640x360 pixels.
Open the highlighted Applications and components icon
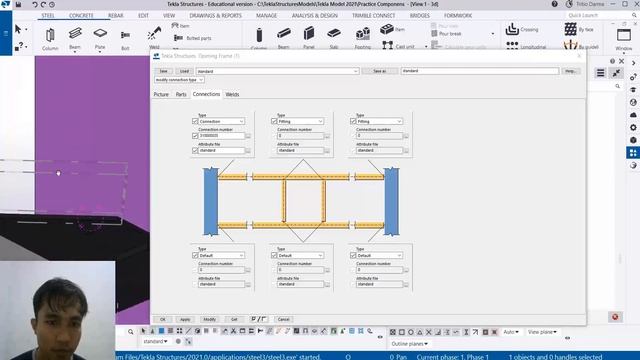coord(633,153)
